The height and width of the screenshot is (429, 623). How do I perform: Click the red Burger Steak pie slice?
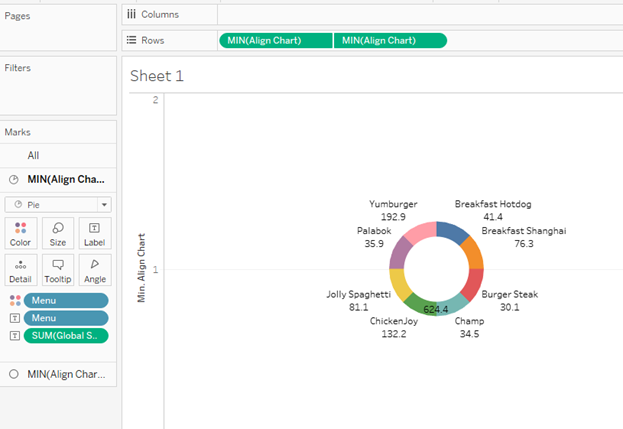473,284
